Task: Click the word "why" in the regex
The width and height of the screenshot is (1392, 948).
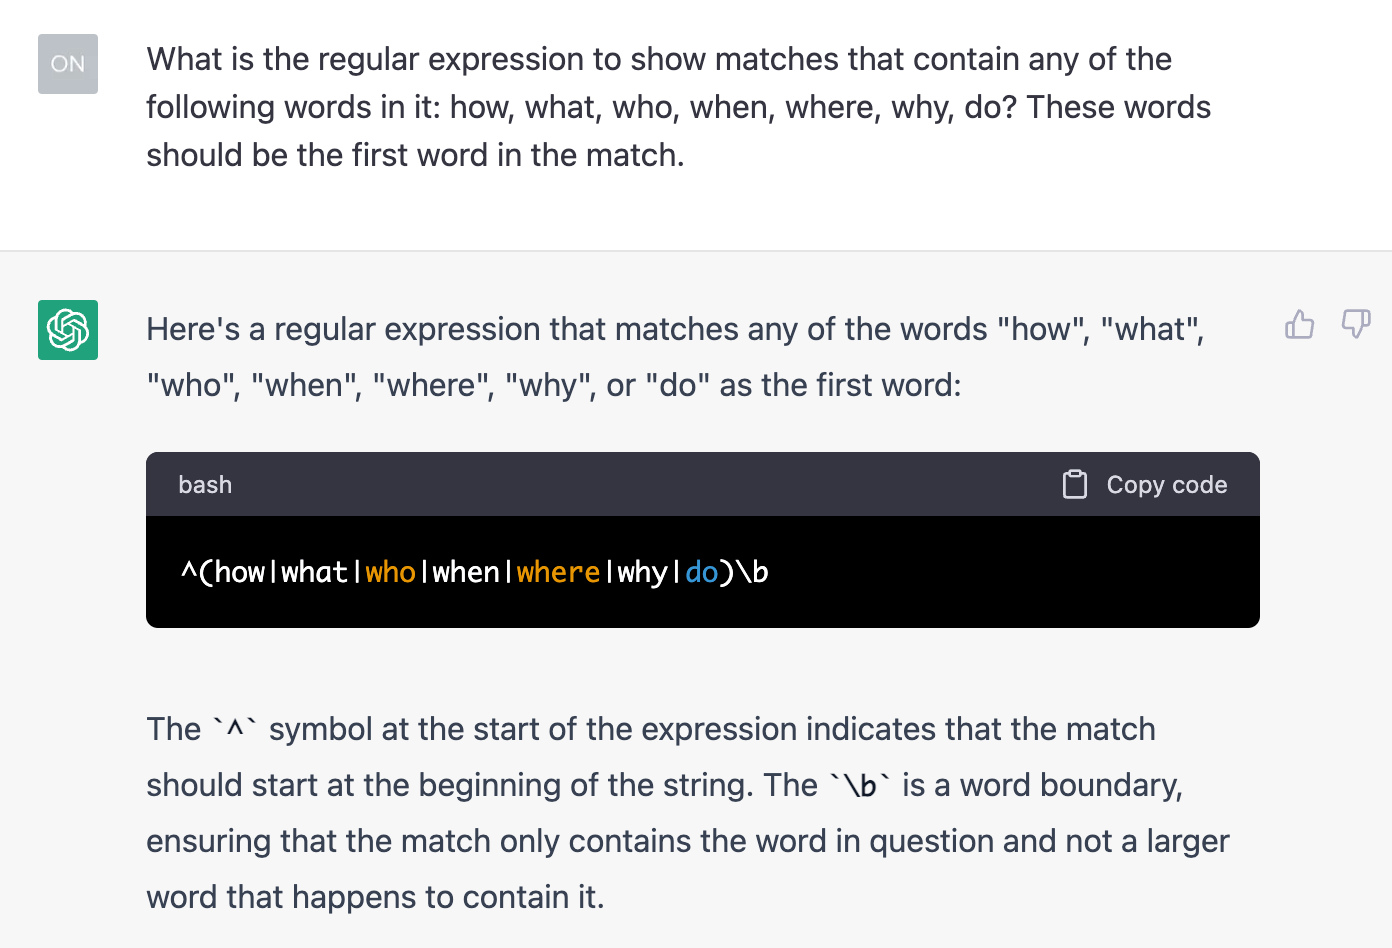Action: coord(642,572)
